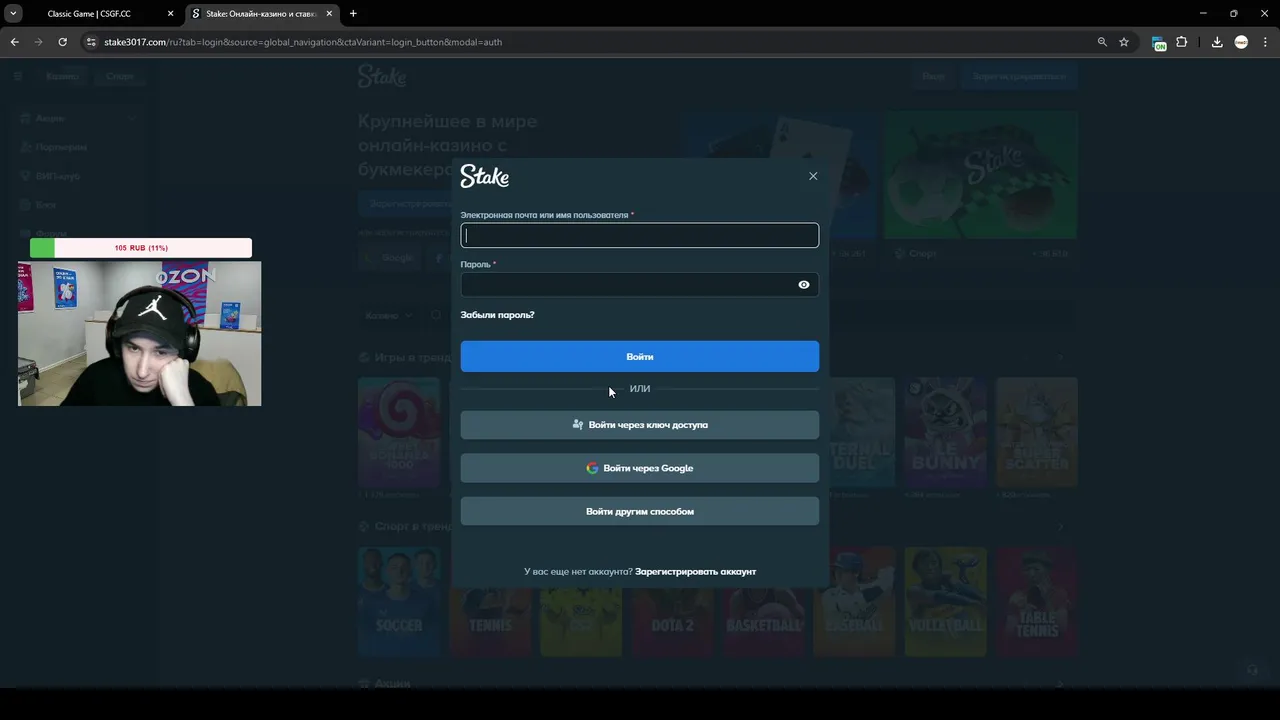Select the Stake browser tab
The width and height of the screenshot is (1280, 720).
click(x=260, y=14)
